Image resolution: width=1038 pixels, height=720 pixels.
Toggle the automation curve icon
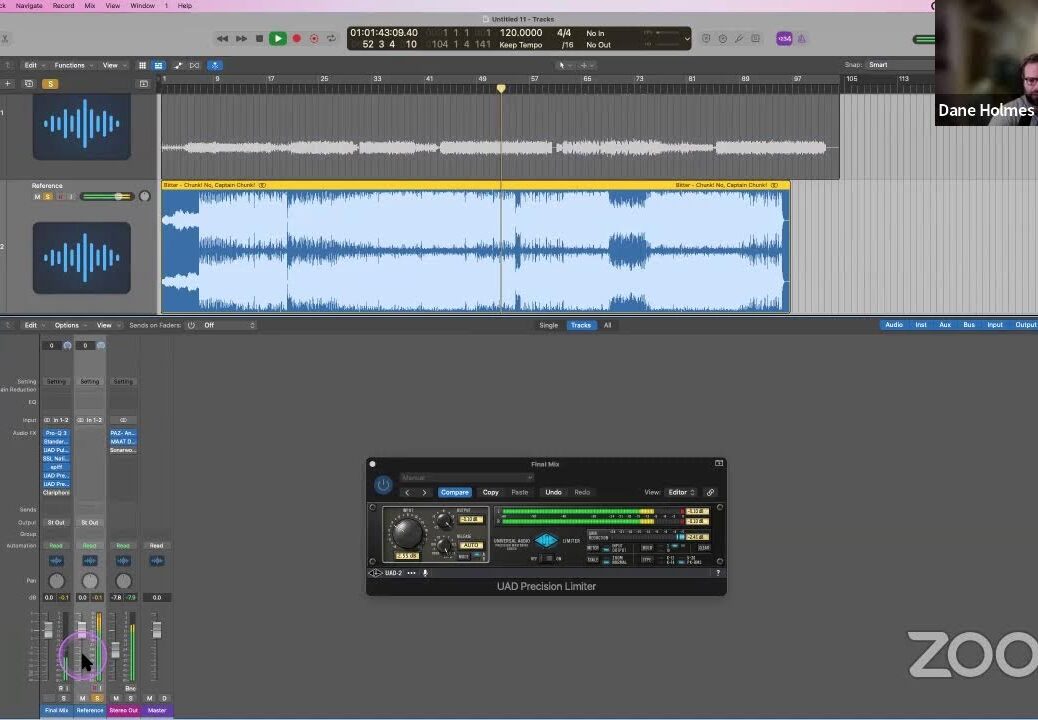tap(178, 66)
